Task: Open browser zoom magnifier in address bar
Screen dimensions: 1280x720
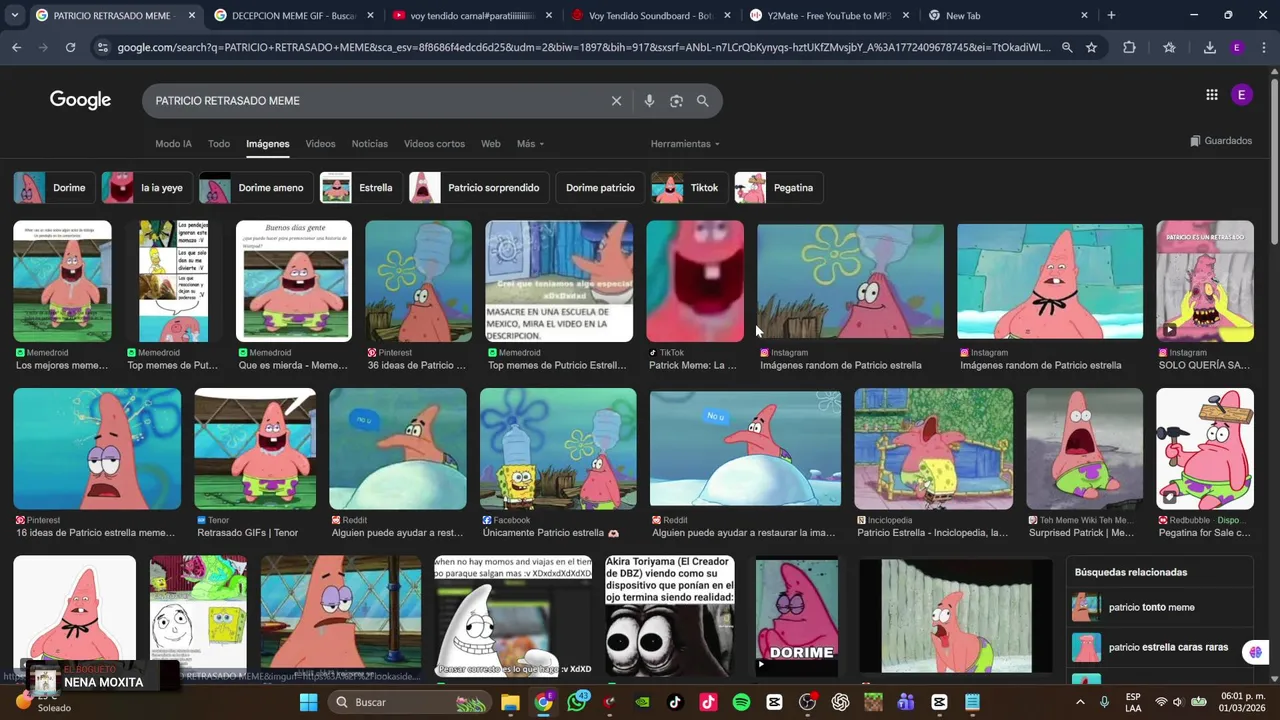Action: click(x=1067, y=48)
